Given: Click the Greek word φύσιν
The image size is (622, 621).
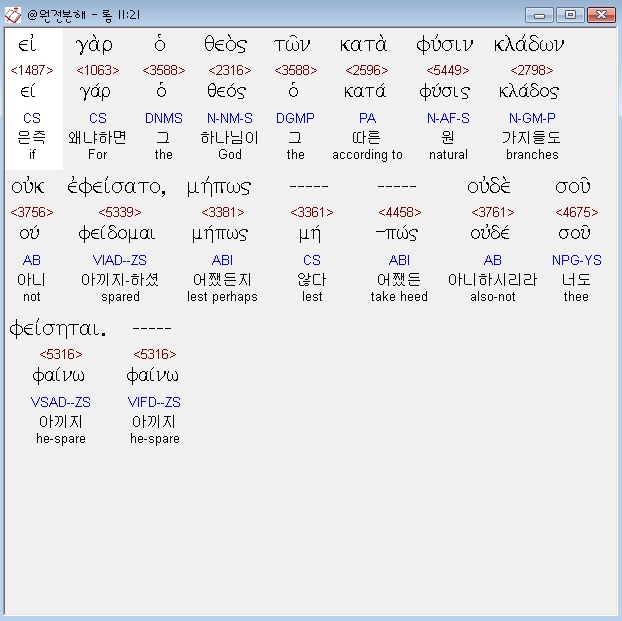Looking at the screenshot, I should pos(444,44).
